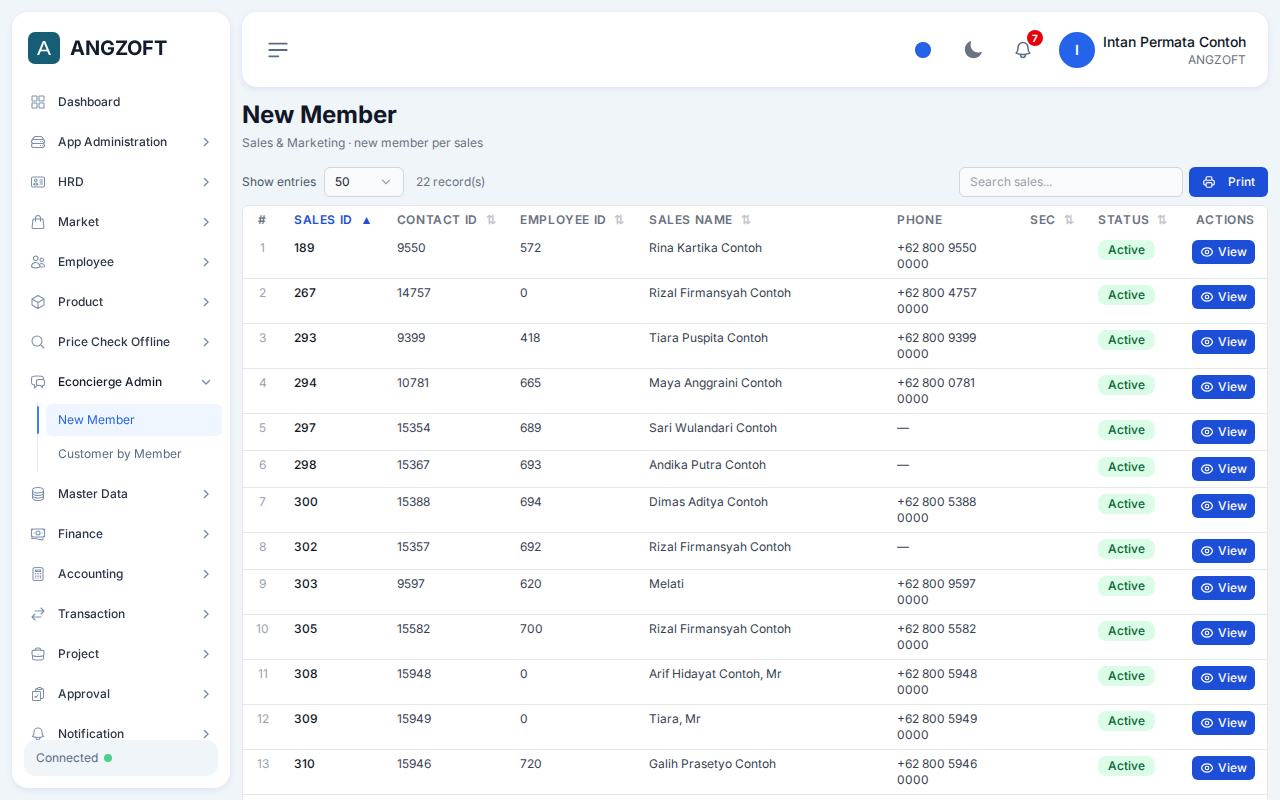1280x800 pixels.
Task: Expand the Employee submenu chevron
Action: click(206, 262)
